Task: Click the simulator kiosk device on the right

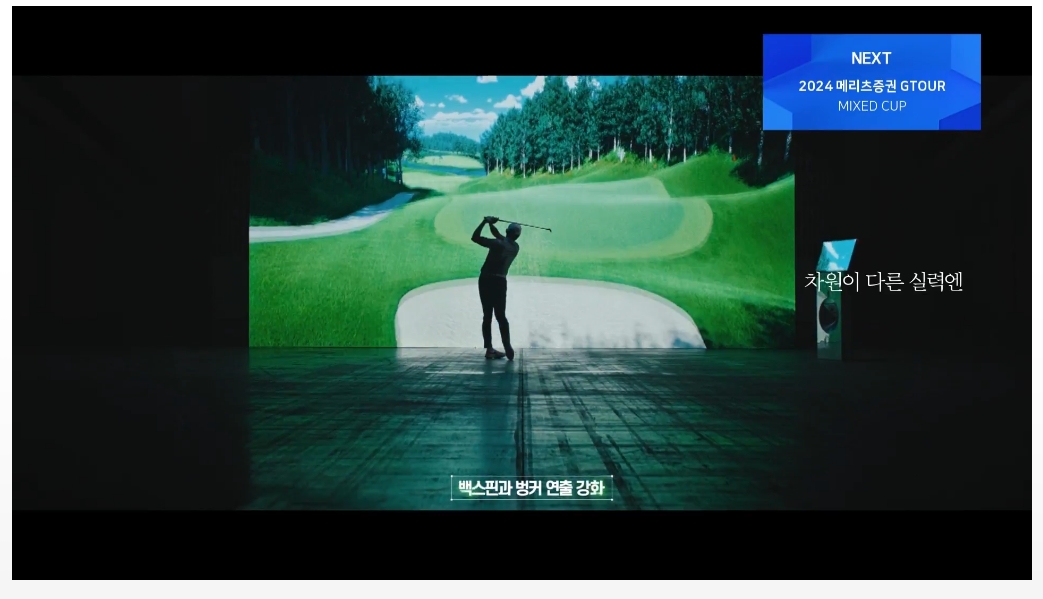Action: click(830, 300)
